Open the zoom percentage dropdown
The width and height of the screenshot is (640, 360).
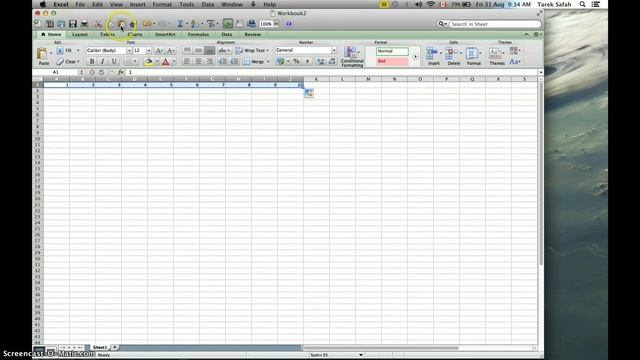(276, 24)
